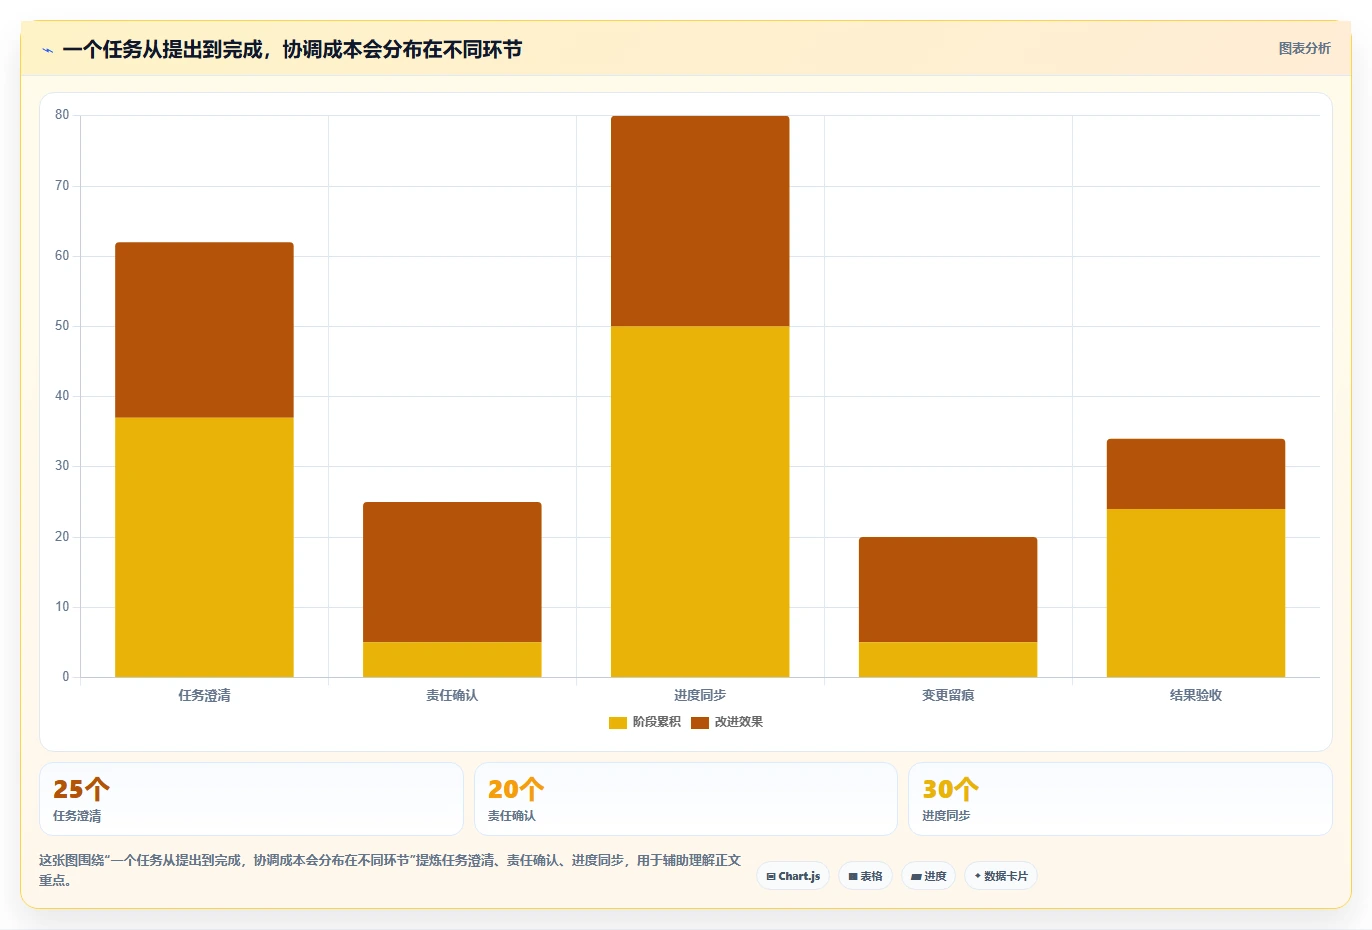Viewport: 1372px width, 930px height.
Task: Click the 改进效果 legend label text
Action: (738, 722)
